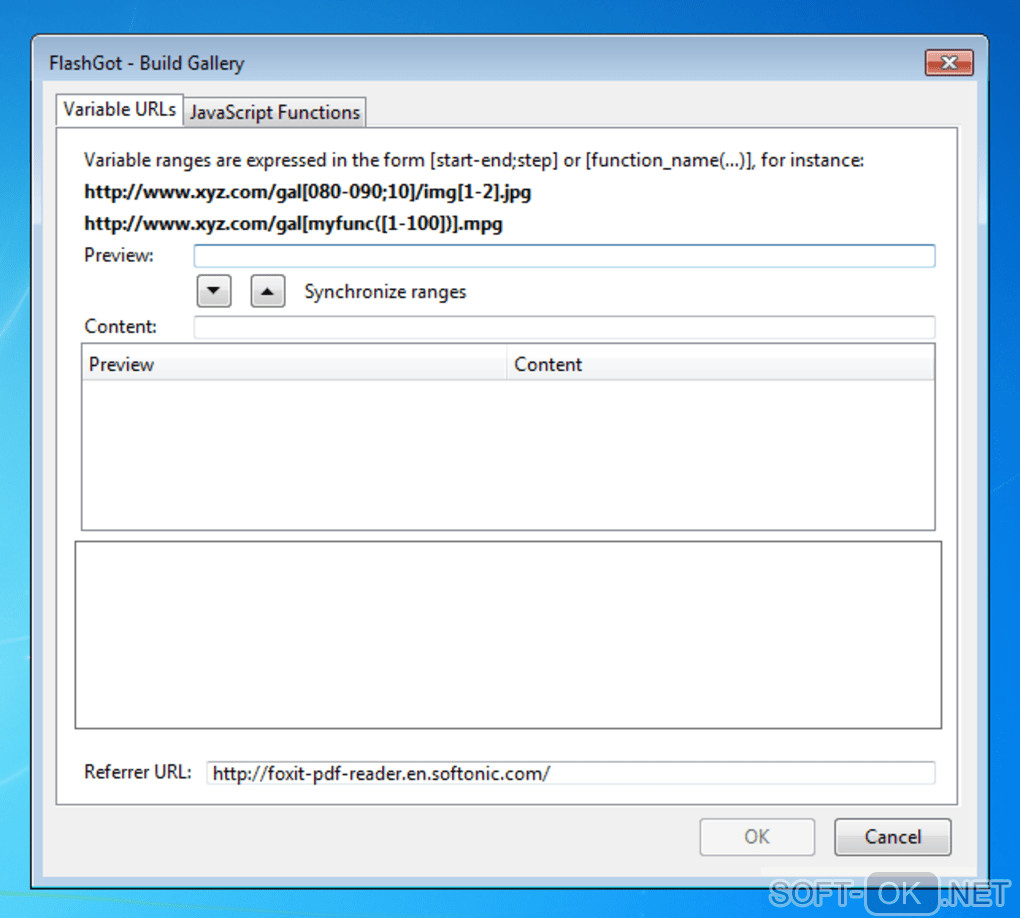
Task: Click the 'Preview:' field label
Action: [119, 256]
